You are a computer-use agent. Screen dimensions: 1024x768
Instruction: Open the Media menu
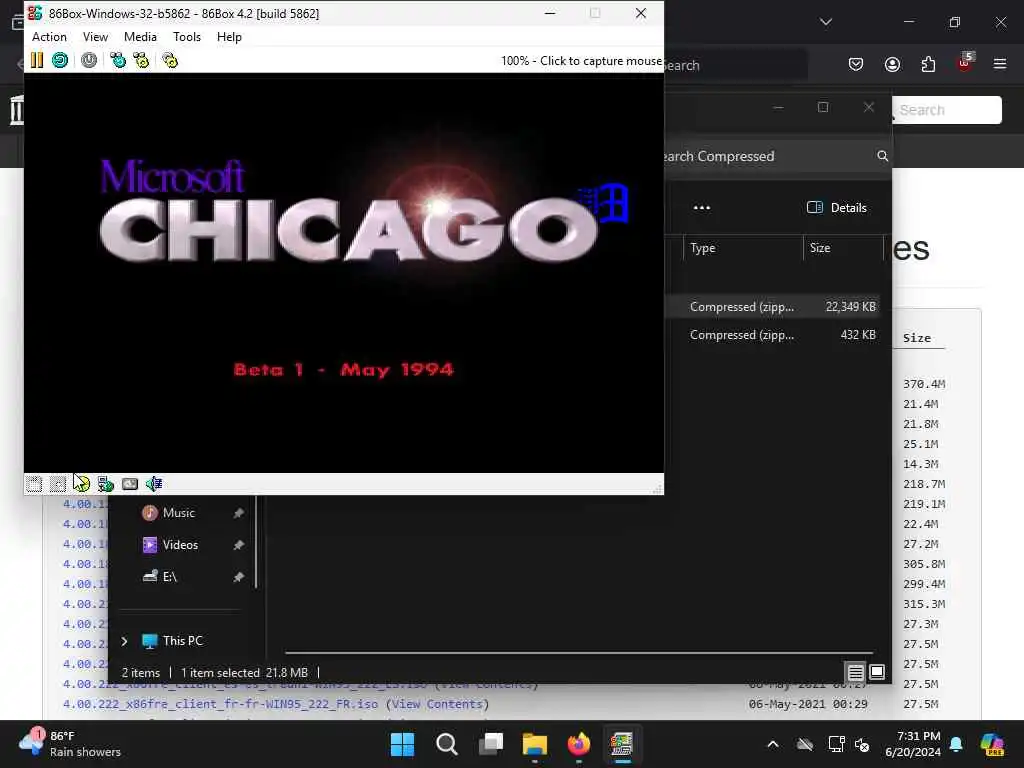pos(140,37)
